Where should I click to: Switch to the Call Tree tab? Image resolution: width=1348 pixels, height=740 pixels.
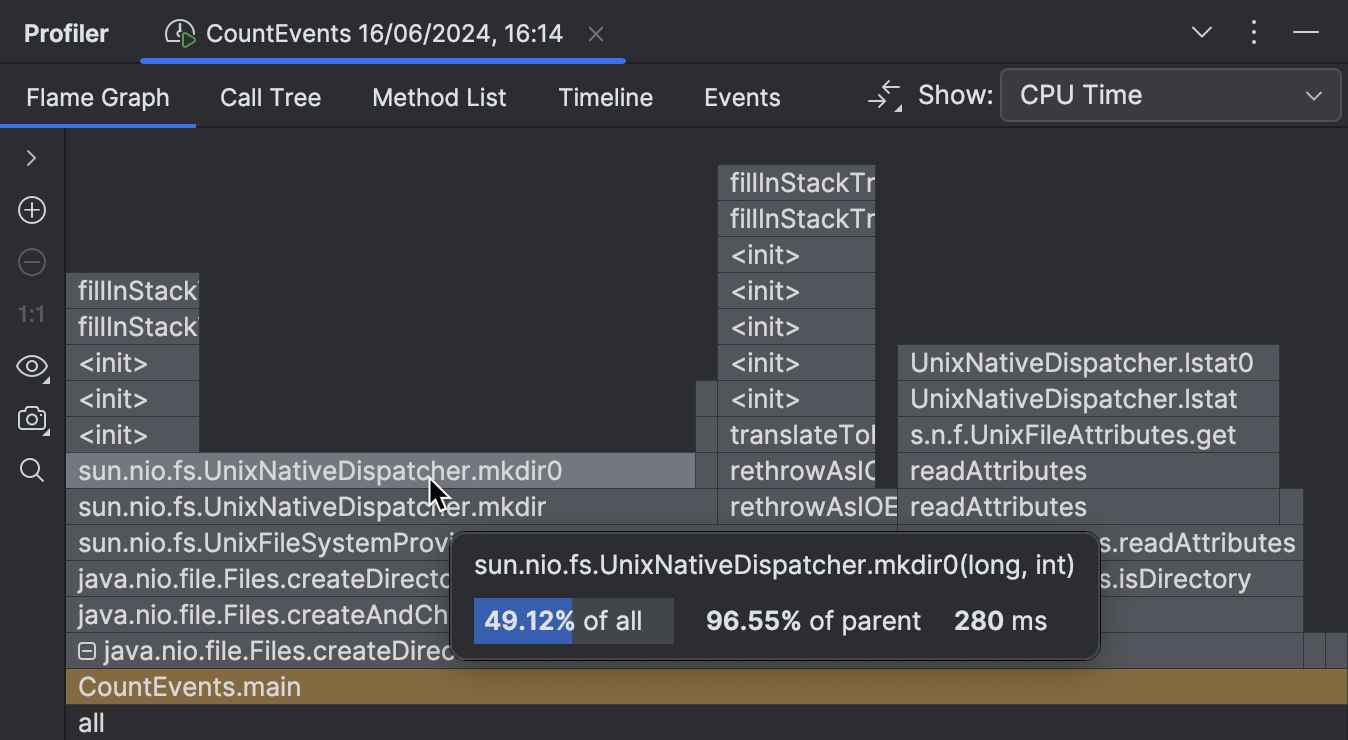(270, 98)
